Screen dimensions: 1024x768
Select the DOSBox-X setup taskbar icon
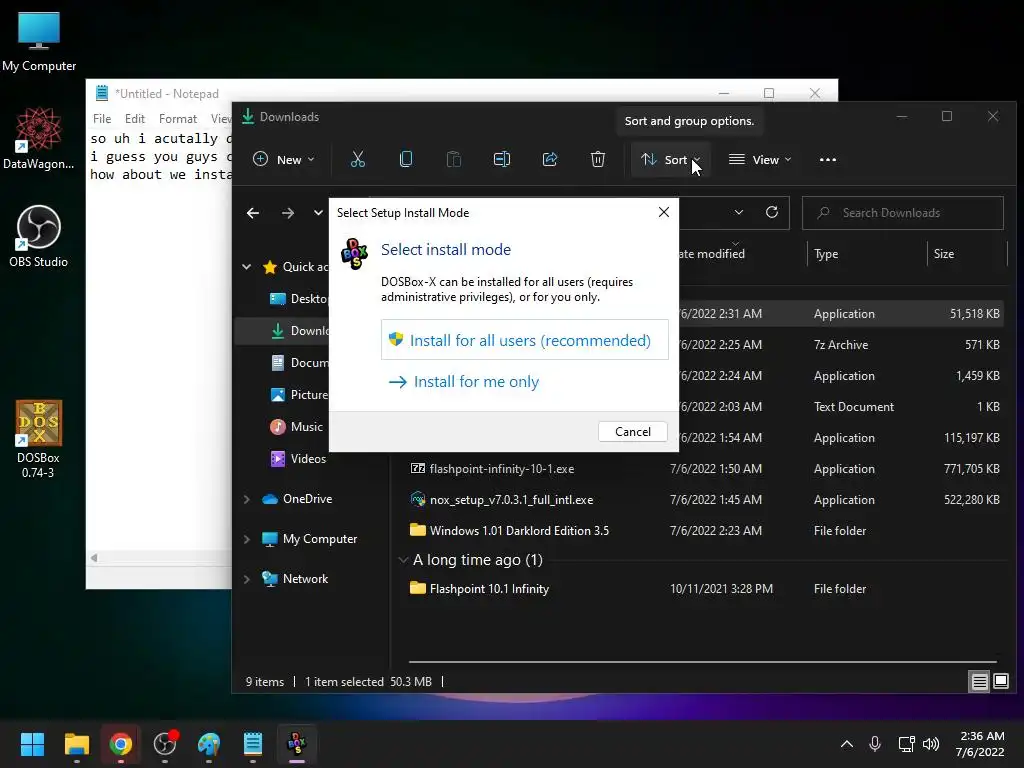coord(297,744)
